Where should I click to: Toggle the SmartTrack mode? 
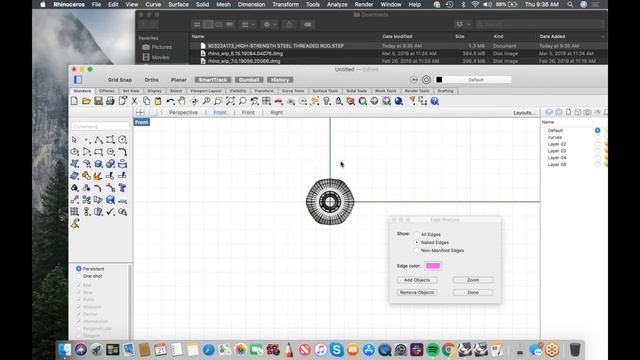(x=213, y=80)
